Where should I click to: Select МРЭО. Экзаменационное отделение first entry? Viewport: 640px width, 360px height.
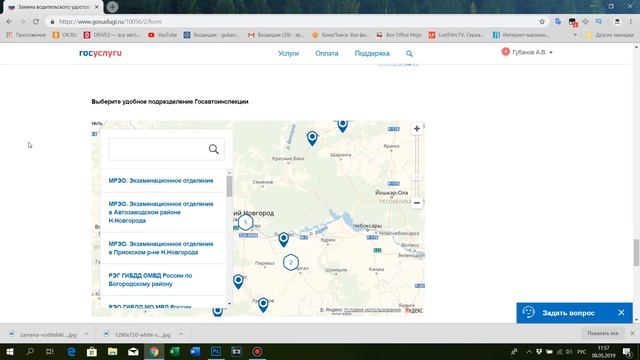[x=161, y=180]
